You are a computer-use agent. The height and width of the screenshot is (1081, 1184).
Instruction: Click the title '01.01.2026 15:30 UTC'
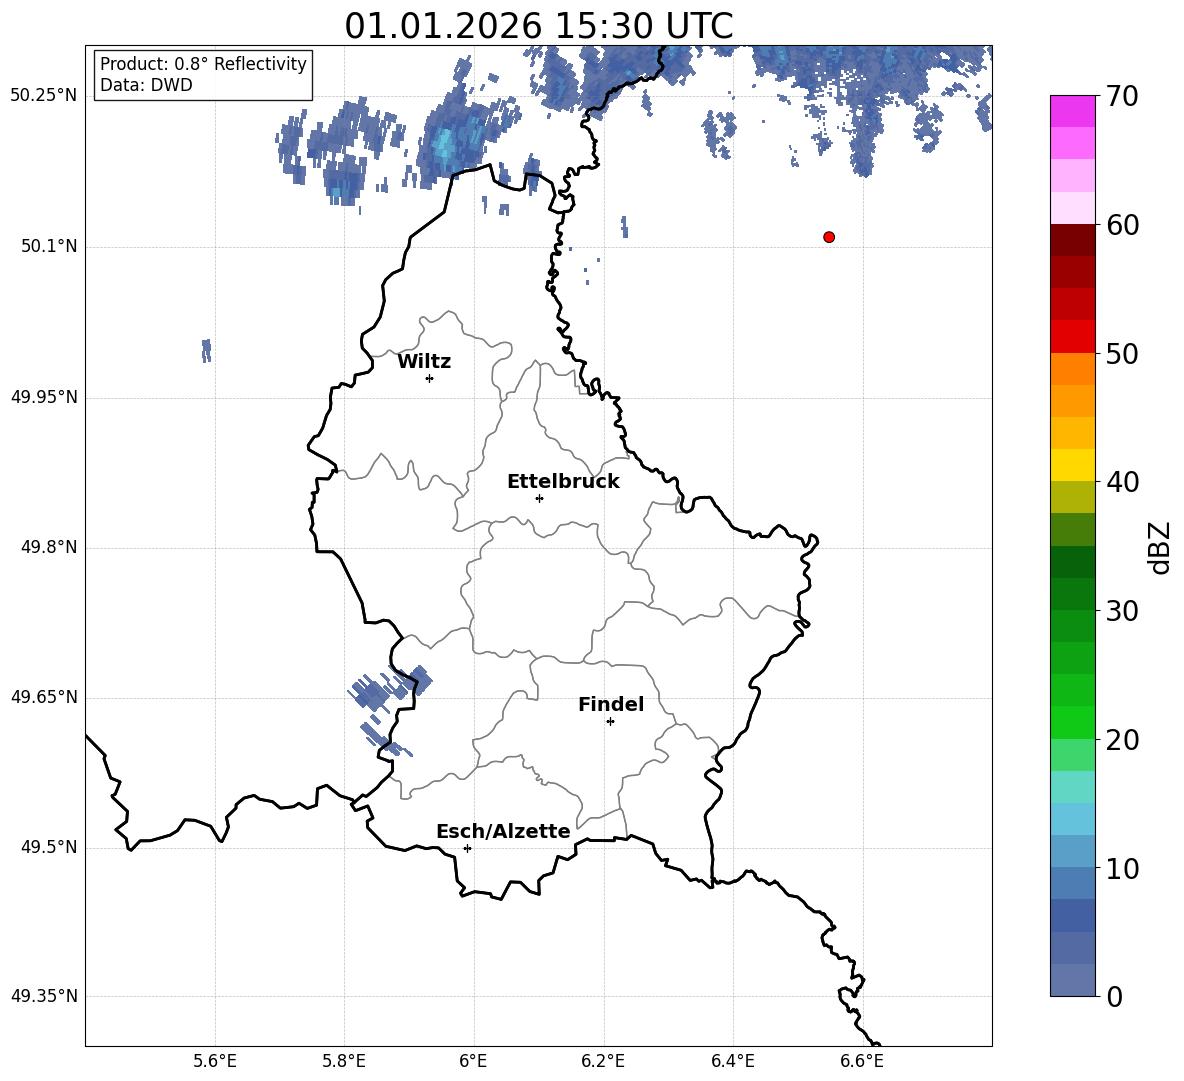pos(538,26)
